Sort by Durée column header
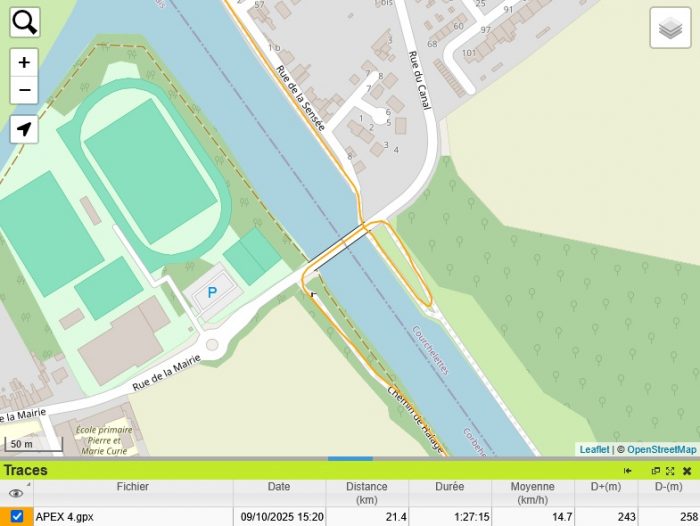The height and width of the screenshot is (526, 700). 450,486
